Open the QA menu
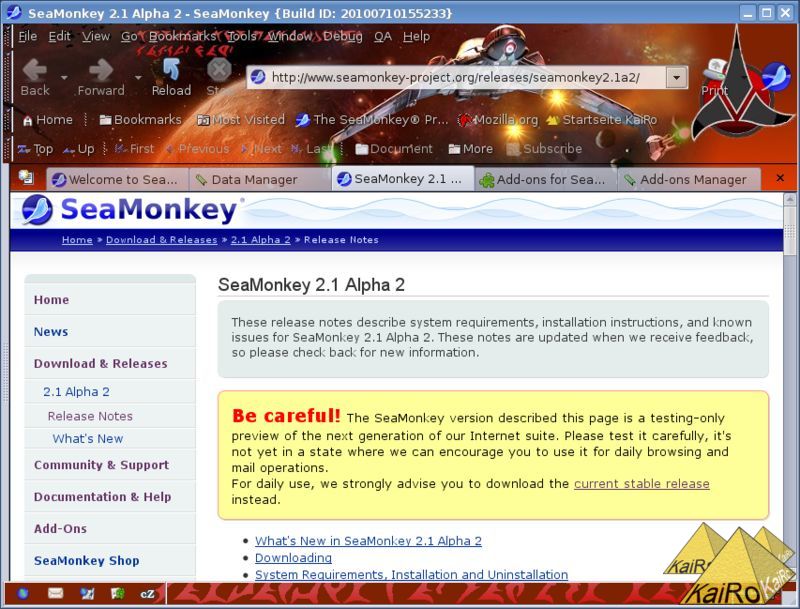This screenshot has width=800, height=609. point(383,36)
